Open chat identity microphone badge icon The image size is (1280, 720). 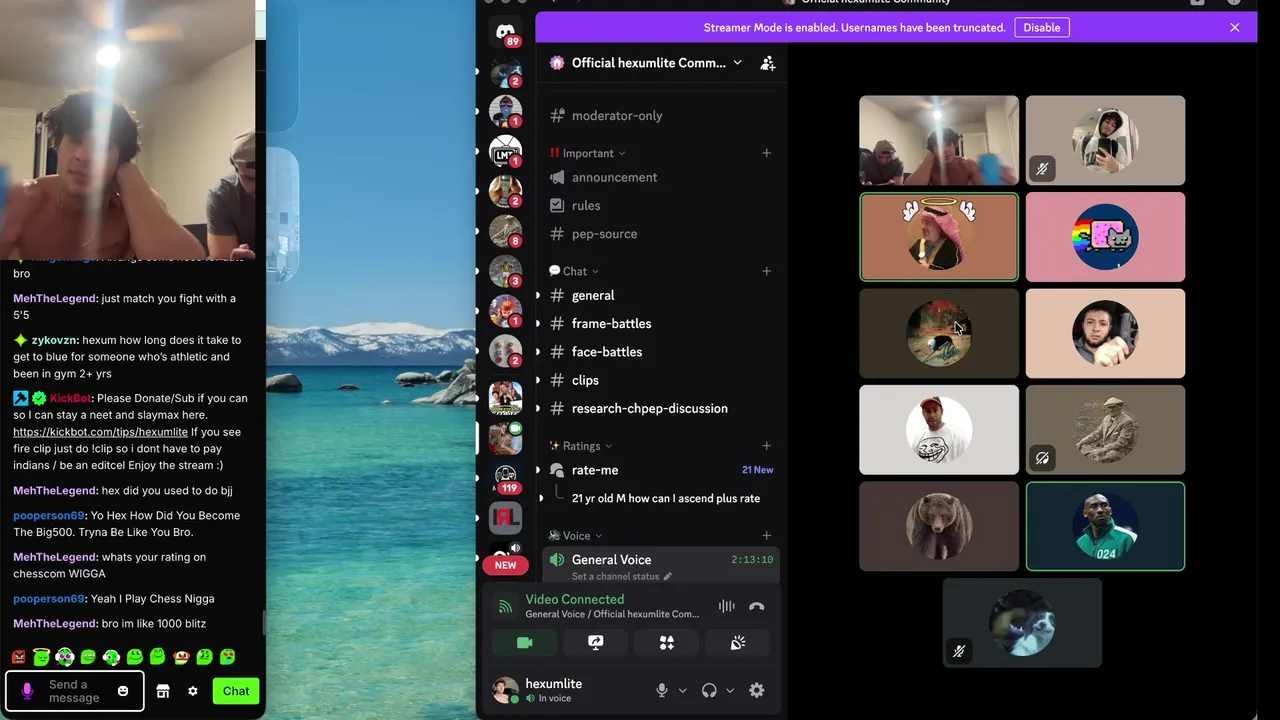click(x=27, y=691)
